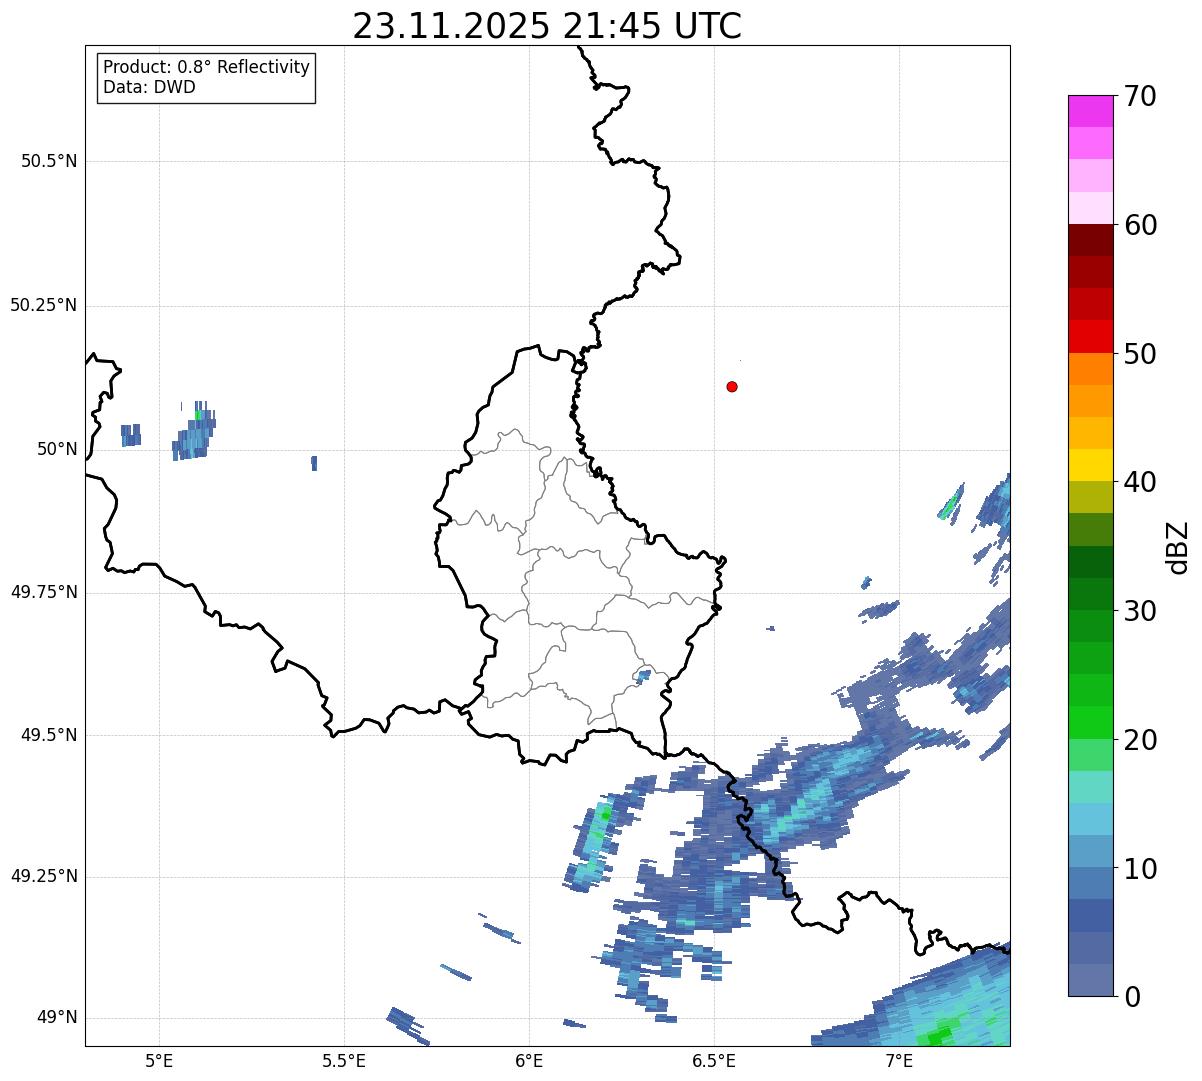Click the 49.25°N latitude label
The width and height of the screenshot is (1202, 1081).
coord(44,876)
